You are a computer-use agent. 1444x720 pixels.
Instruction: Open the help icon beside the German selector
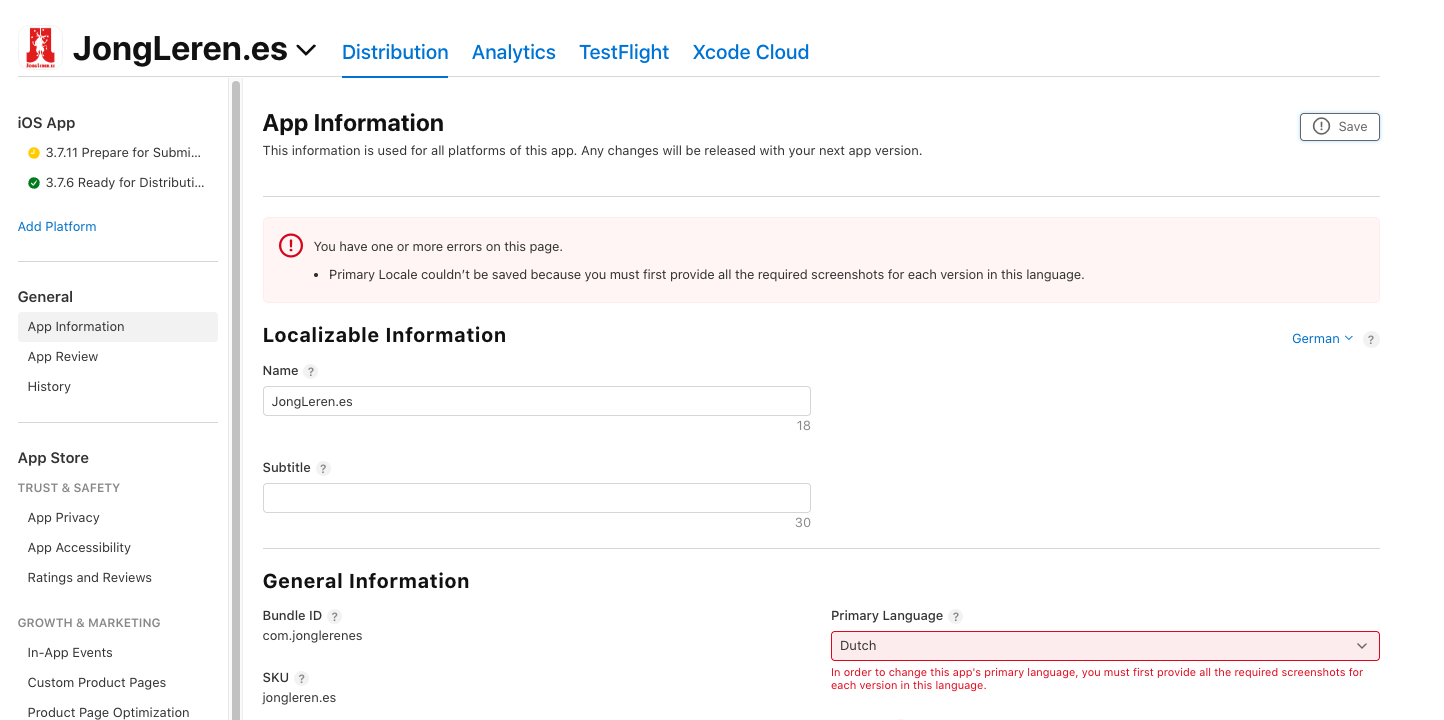(x=1372, y=339)
